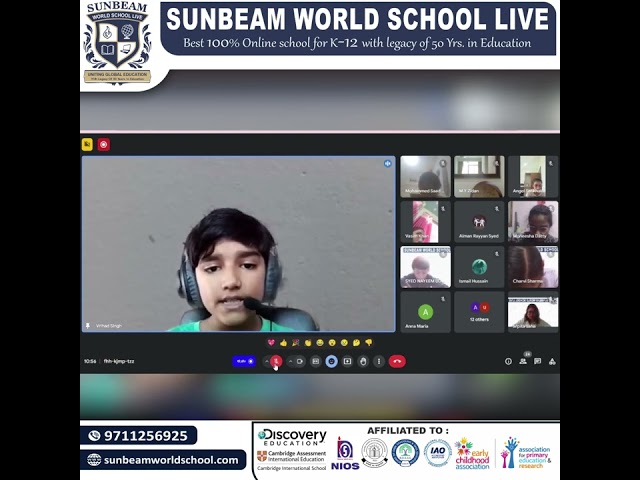
Task: Select the Anna Maria participant tile
Action: click(425, 312)
